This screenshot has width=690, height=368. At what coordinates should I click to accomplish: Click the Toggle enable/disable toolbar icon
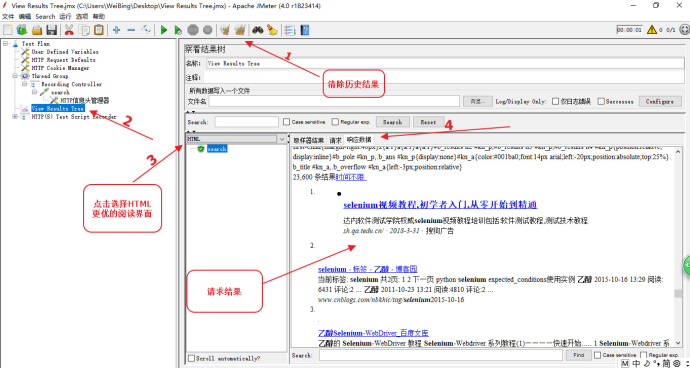coord(146,30)
